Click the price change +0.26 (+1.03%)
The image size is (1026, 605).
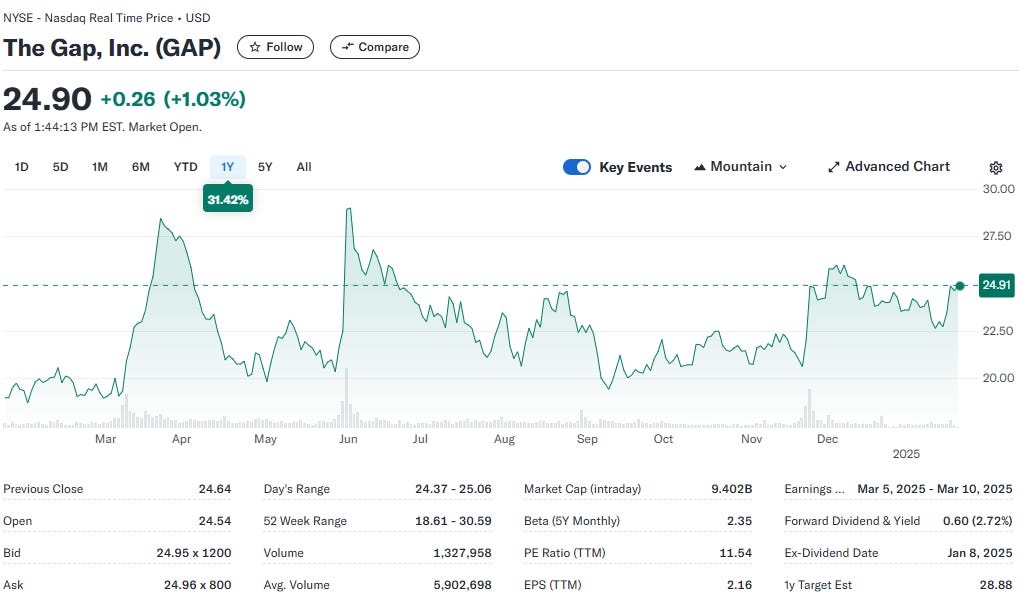173,99
